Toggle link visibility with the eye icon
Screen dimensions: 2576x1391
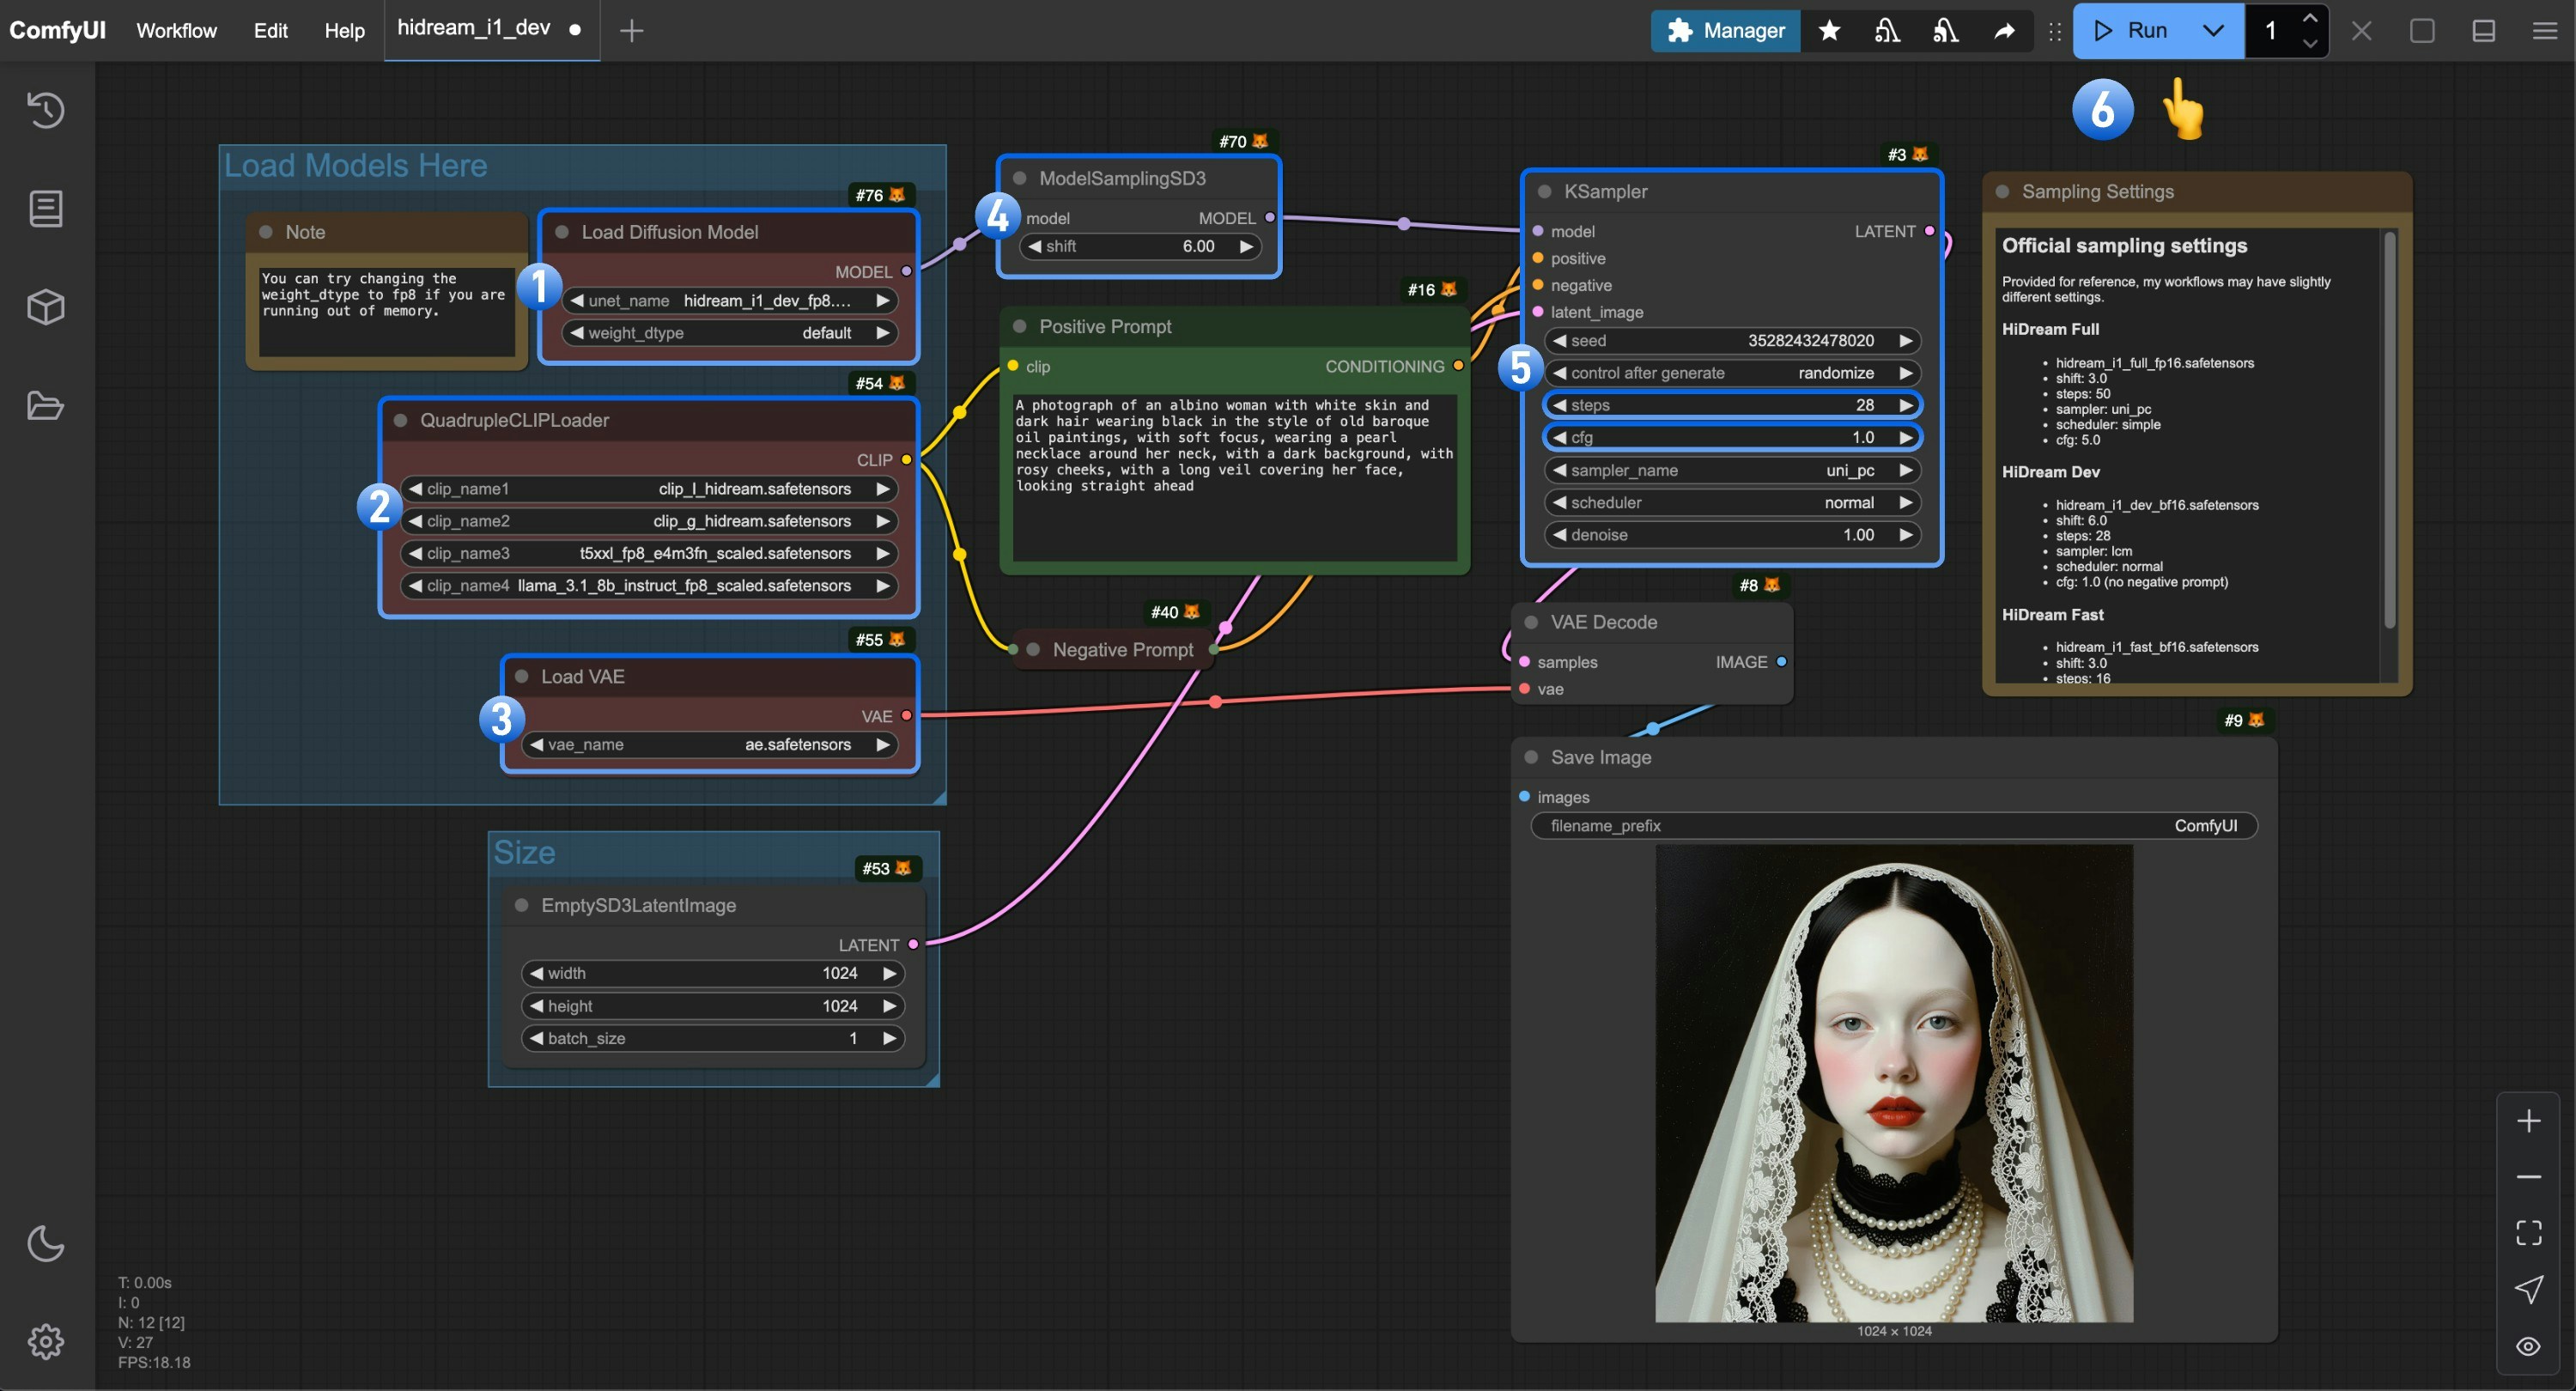tap(2529, 1346)
